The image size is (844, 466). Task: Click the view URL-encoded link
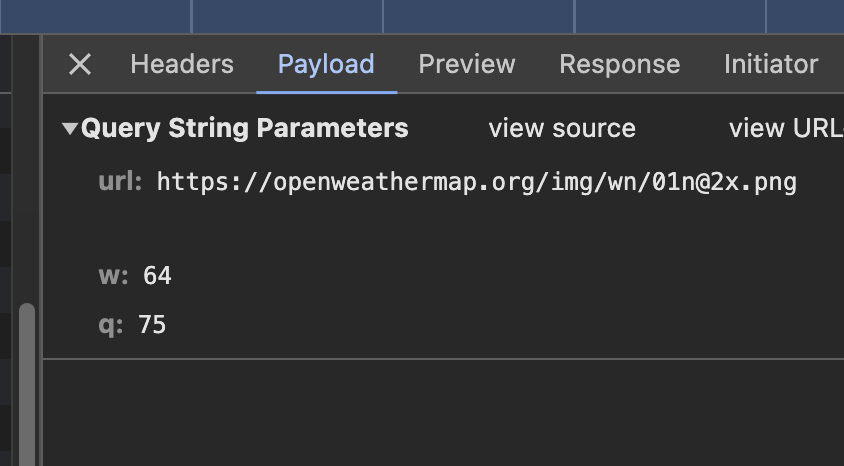(x=786, y=129)
